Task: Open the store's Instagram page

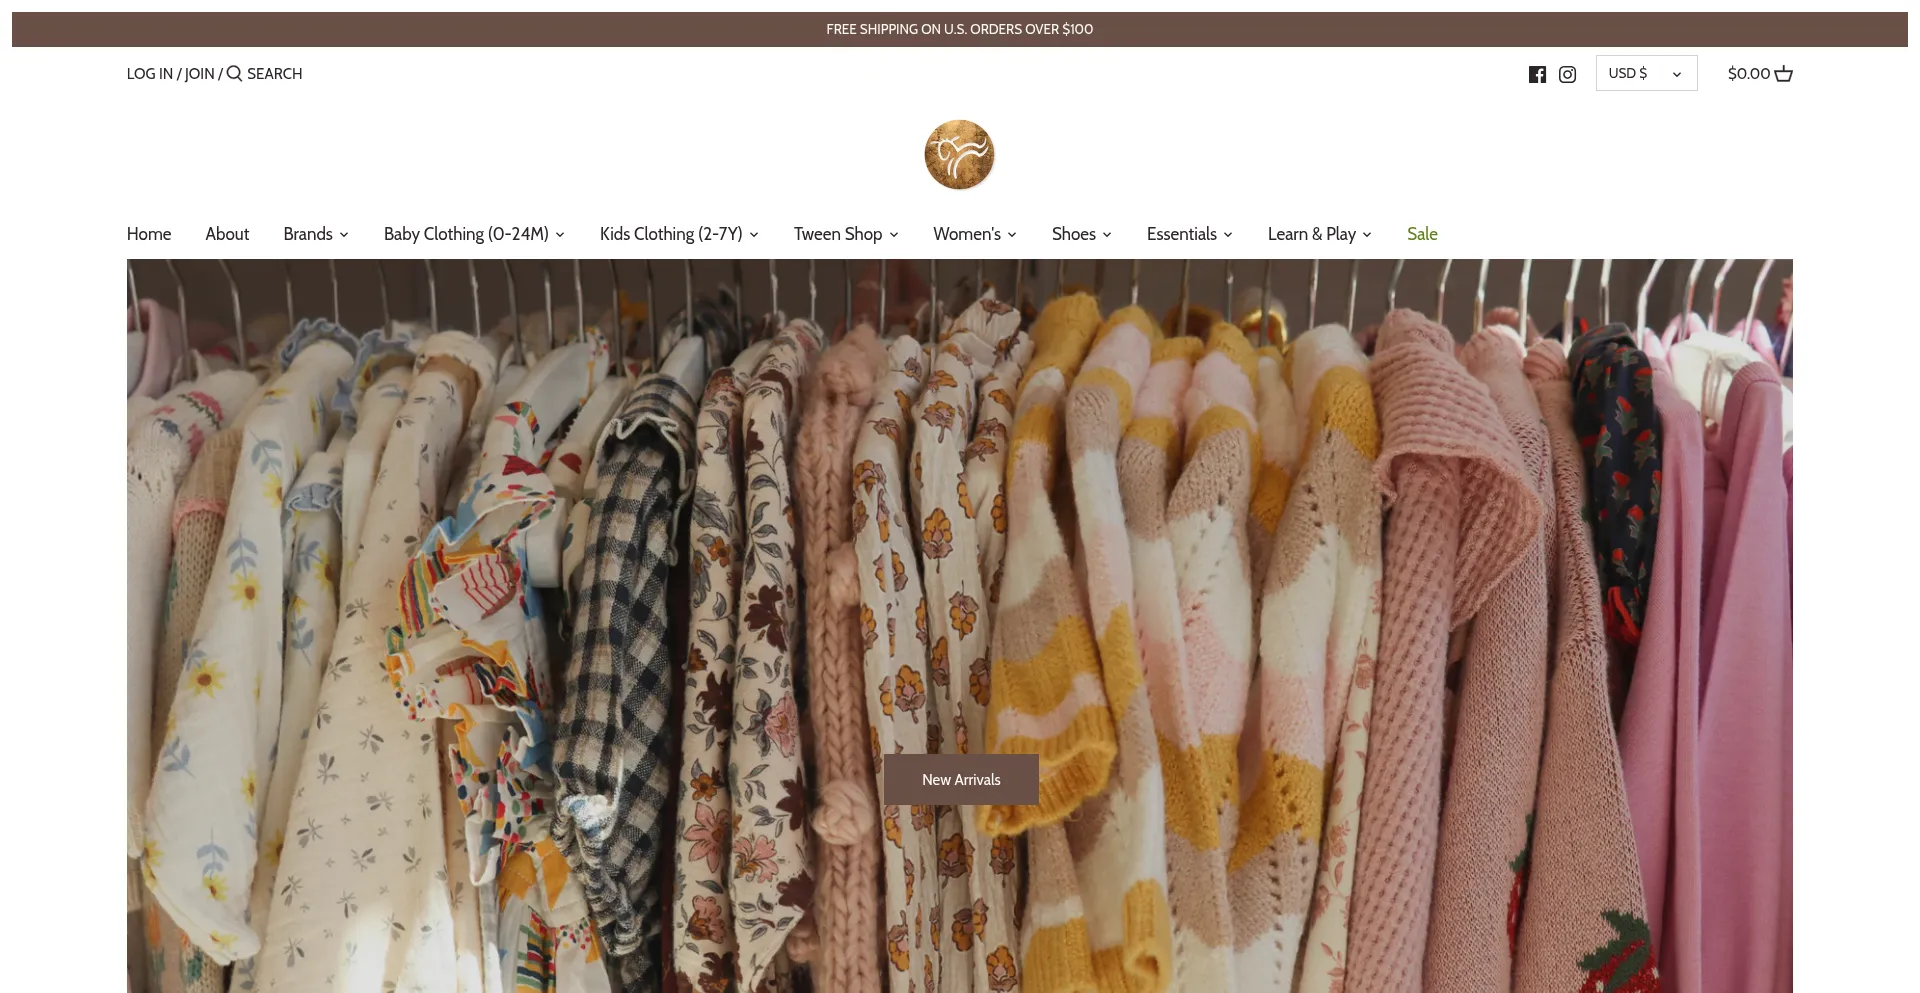Action: point(1567,74)
